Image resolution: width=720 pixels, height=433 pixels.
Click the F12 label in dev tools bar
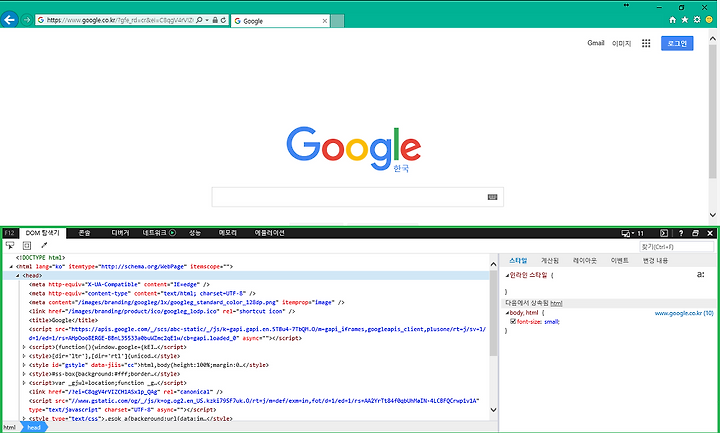pyautogui.click(x=9, y=233)
